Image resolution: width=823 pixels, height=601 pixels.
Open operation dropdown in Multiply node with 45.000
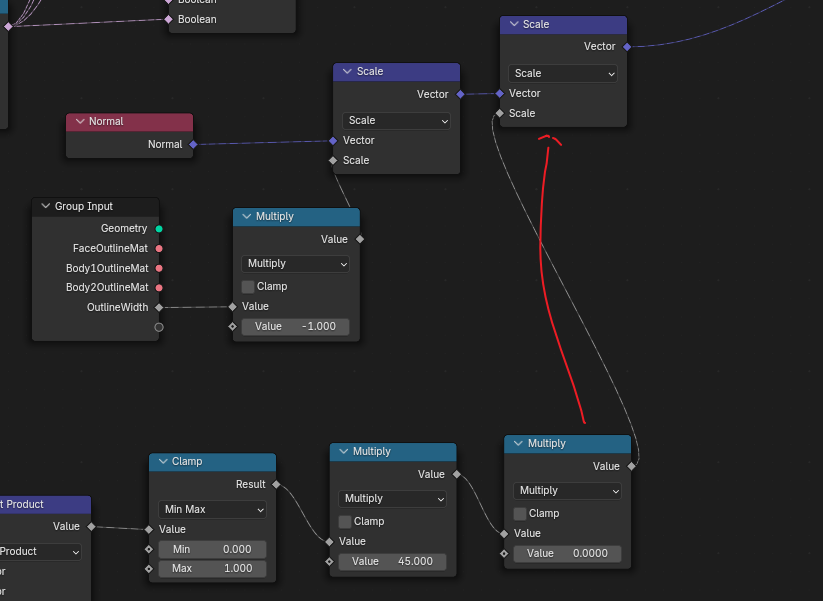392,498
